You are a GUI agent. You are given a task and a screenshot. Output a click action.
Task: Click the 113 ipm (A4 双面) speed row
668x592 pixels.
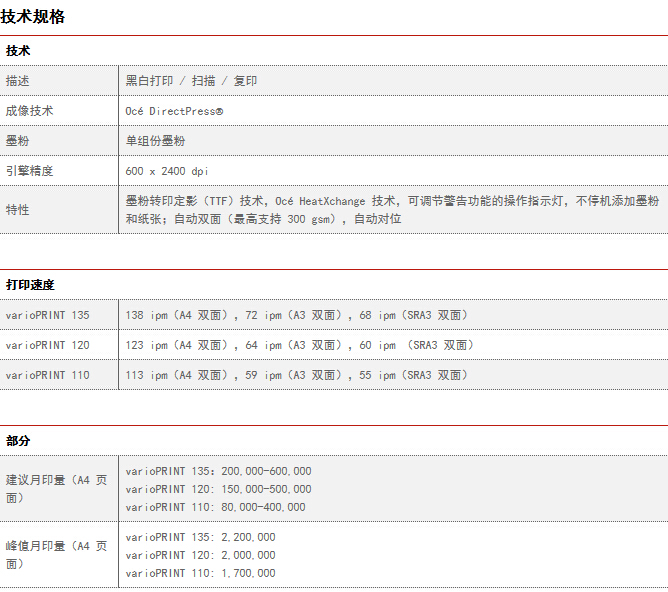tap(297, 375)
